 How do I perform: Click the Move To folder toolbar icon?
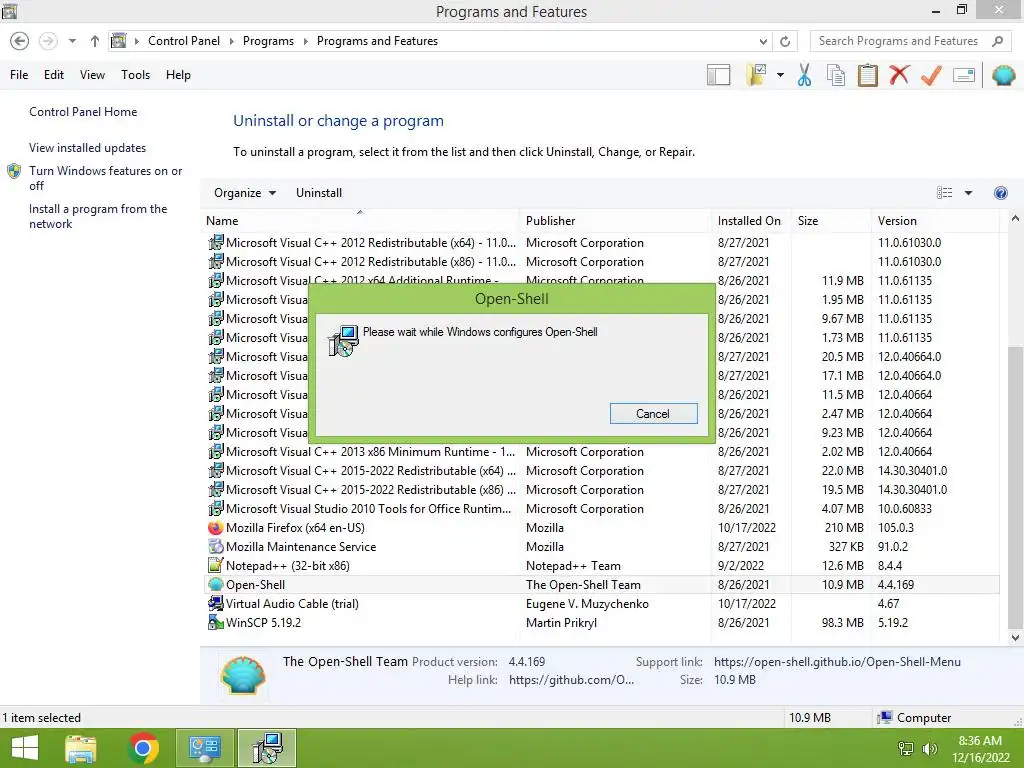(x=756, y=75)
